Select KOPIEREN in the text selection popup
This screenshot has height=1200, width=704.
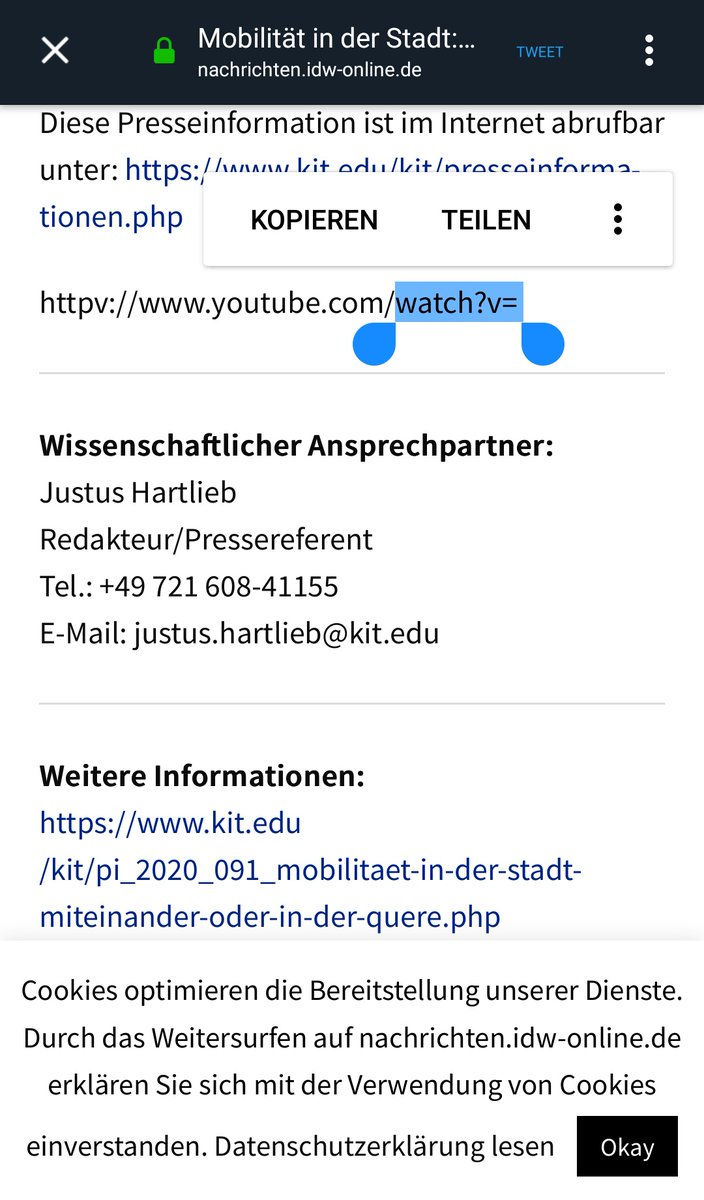(314, 220)
